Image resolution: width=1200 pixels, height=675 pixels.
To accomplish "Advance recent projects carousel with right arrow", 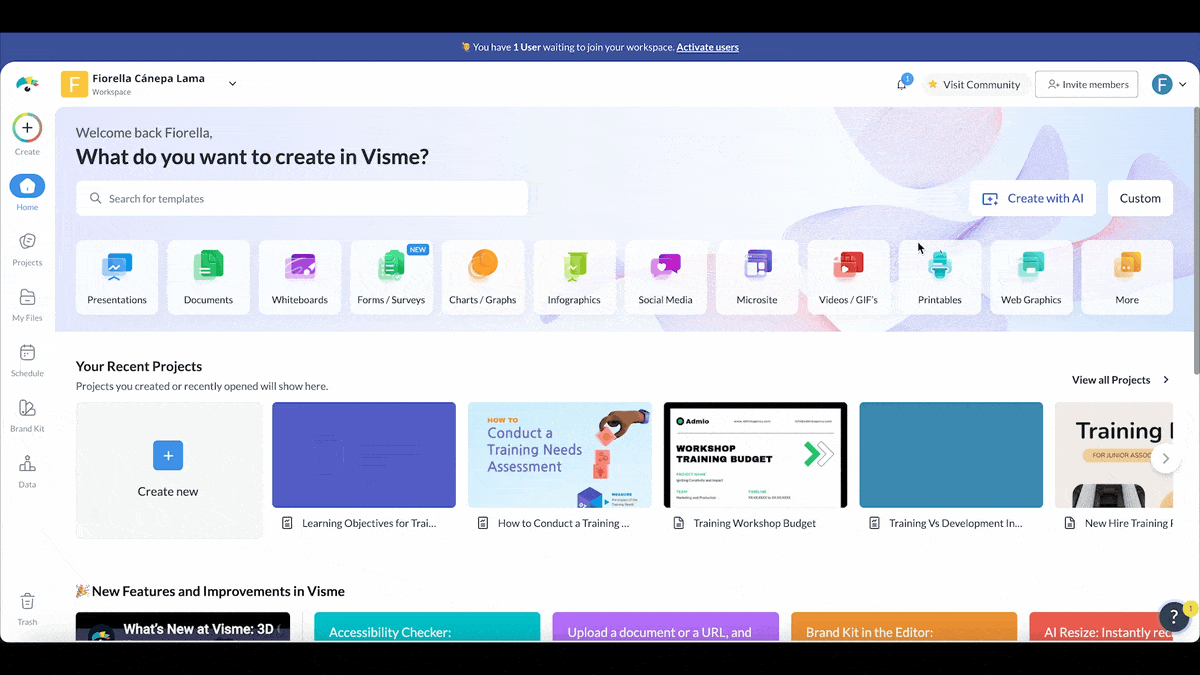I will coord(1165,458).
